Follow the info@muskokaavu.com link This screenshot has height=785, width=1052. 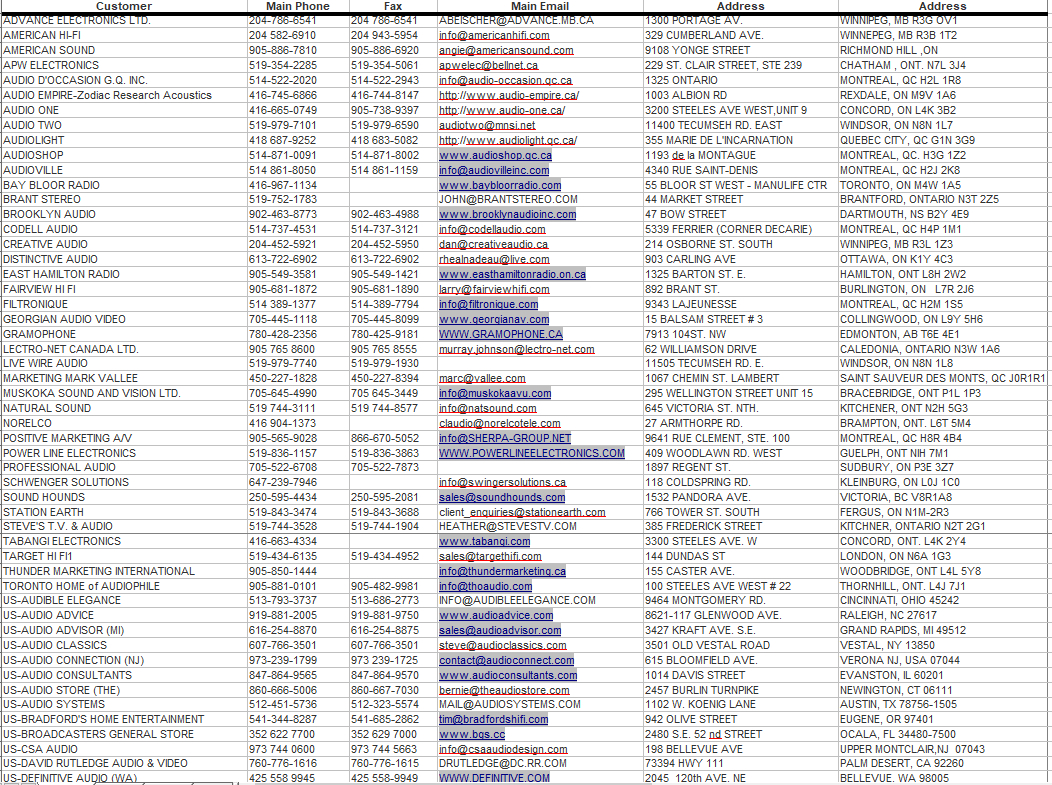(x=495, y=393)
